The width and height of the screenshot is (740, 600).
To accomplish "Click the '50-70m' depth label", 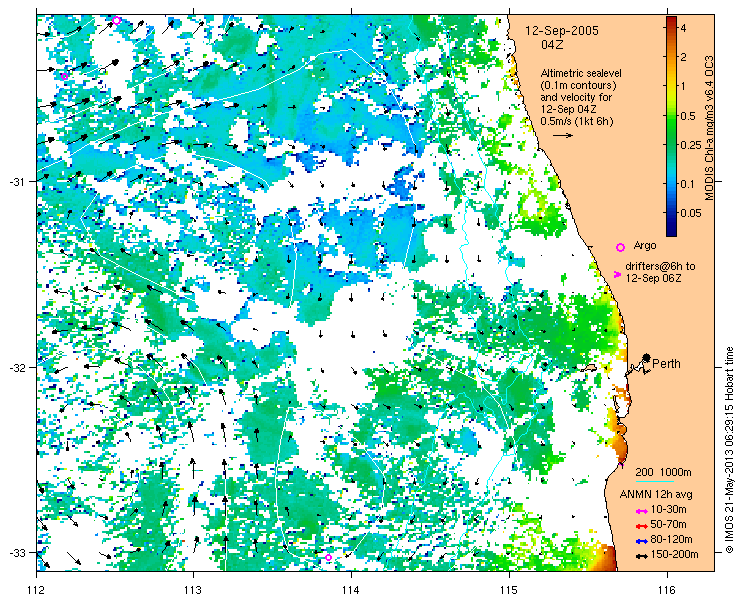I will [x=668, y=524].
